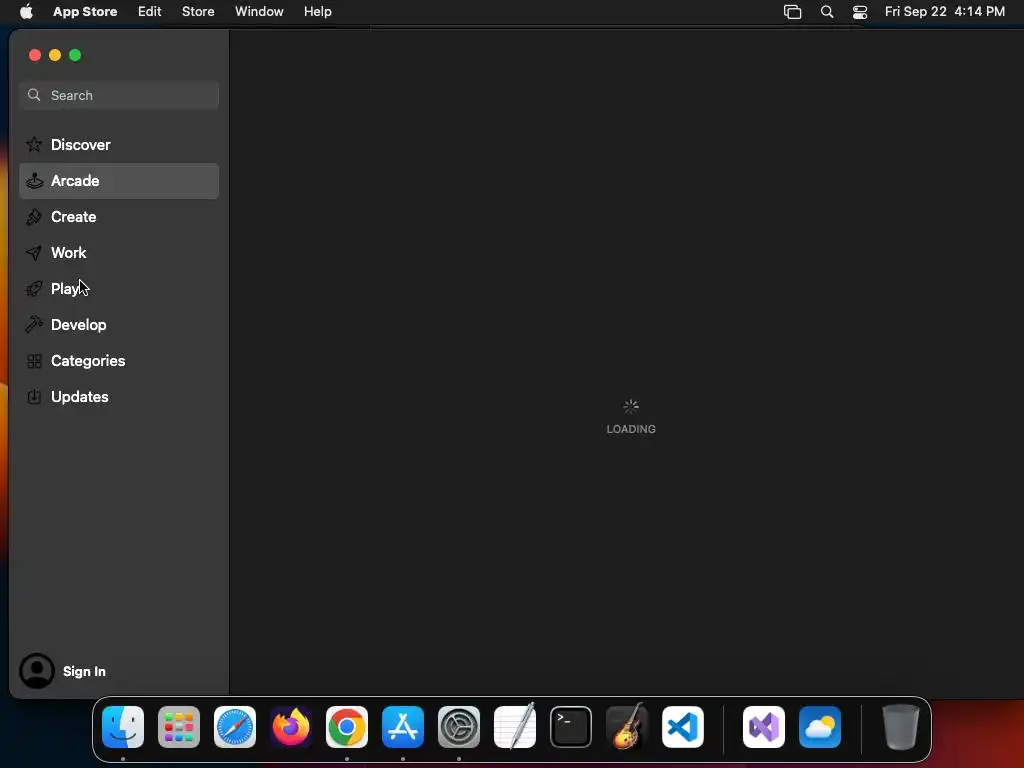Open the Help menu
1024x768 pixels.
pos(317,12)
